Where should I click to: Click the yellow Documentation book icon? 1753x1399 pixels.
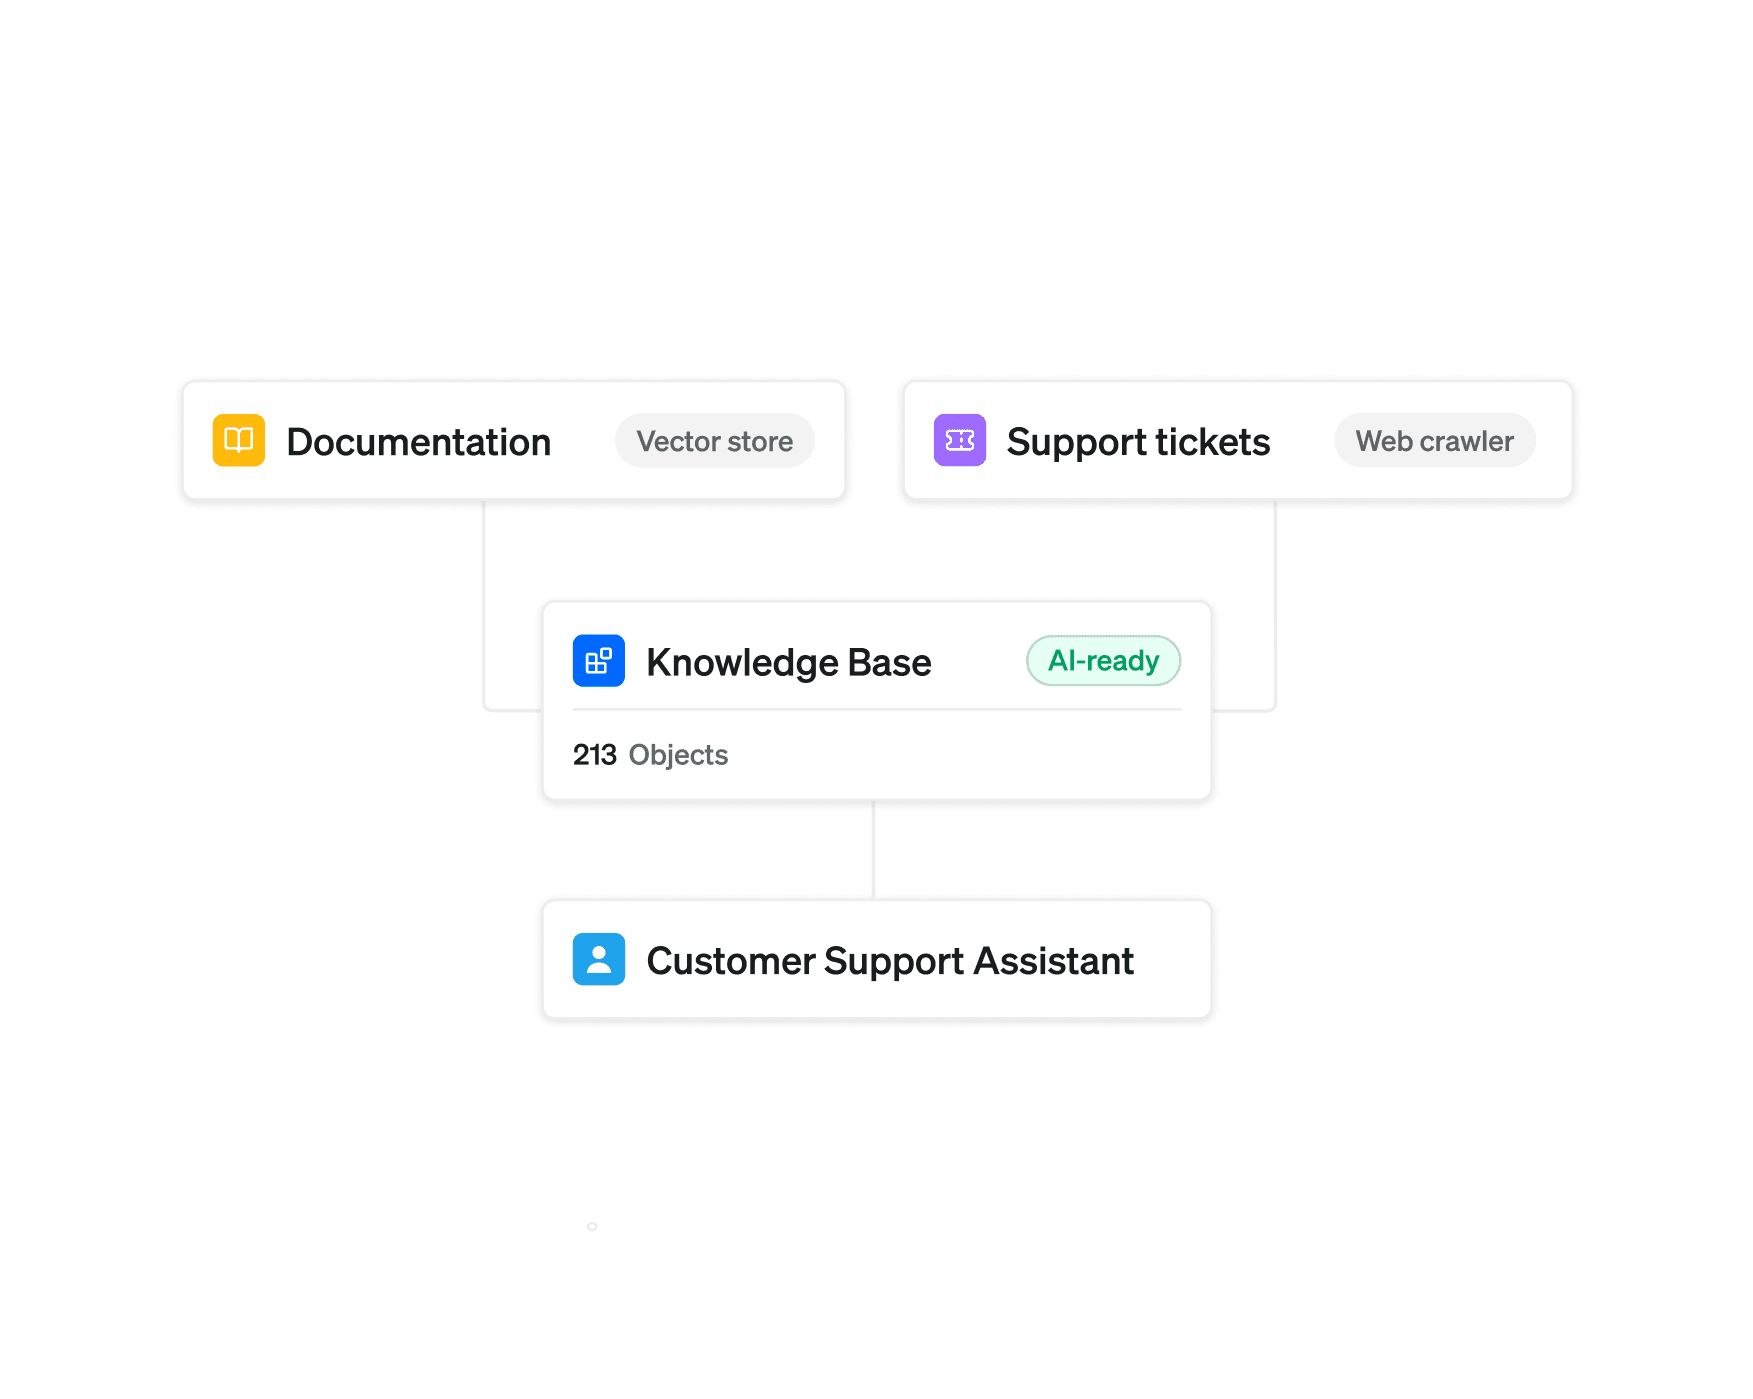pos(239,440)
